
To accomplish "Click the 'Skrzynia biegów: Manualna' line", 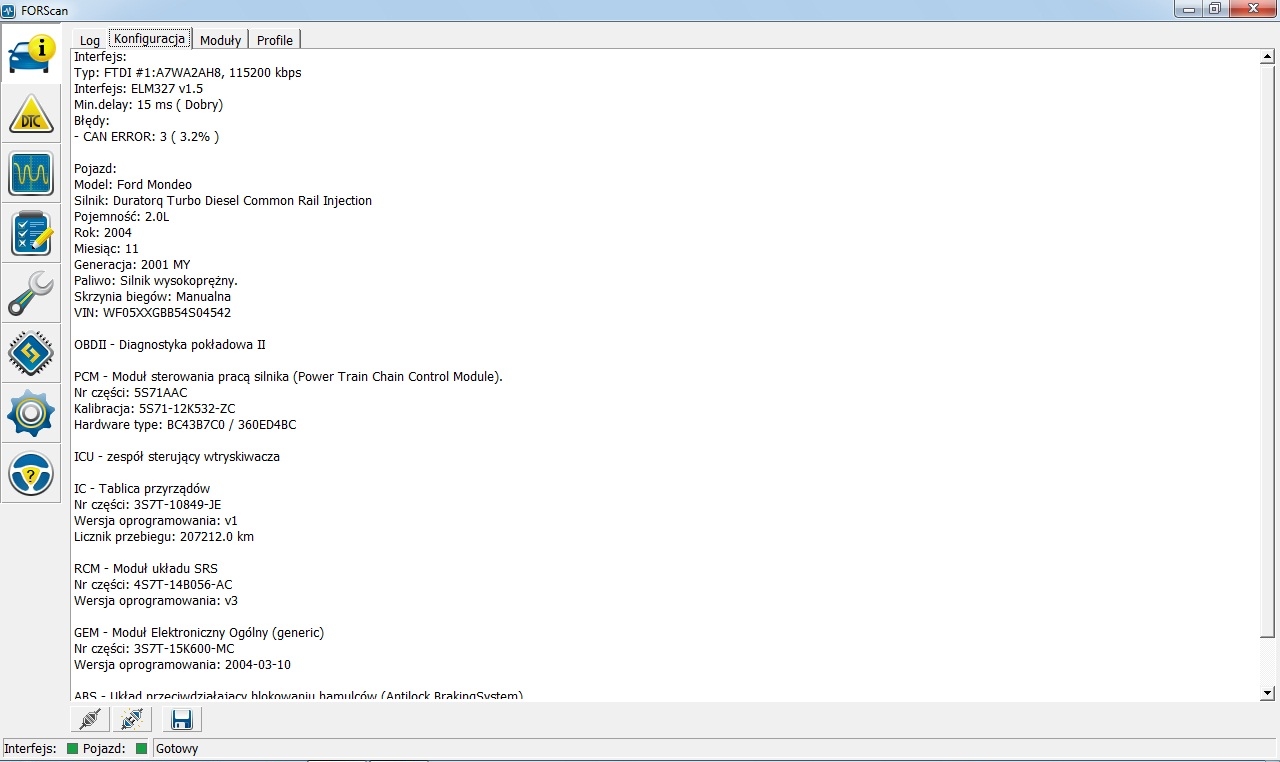I will pos(152,297).
